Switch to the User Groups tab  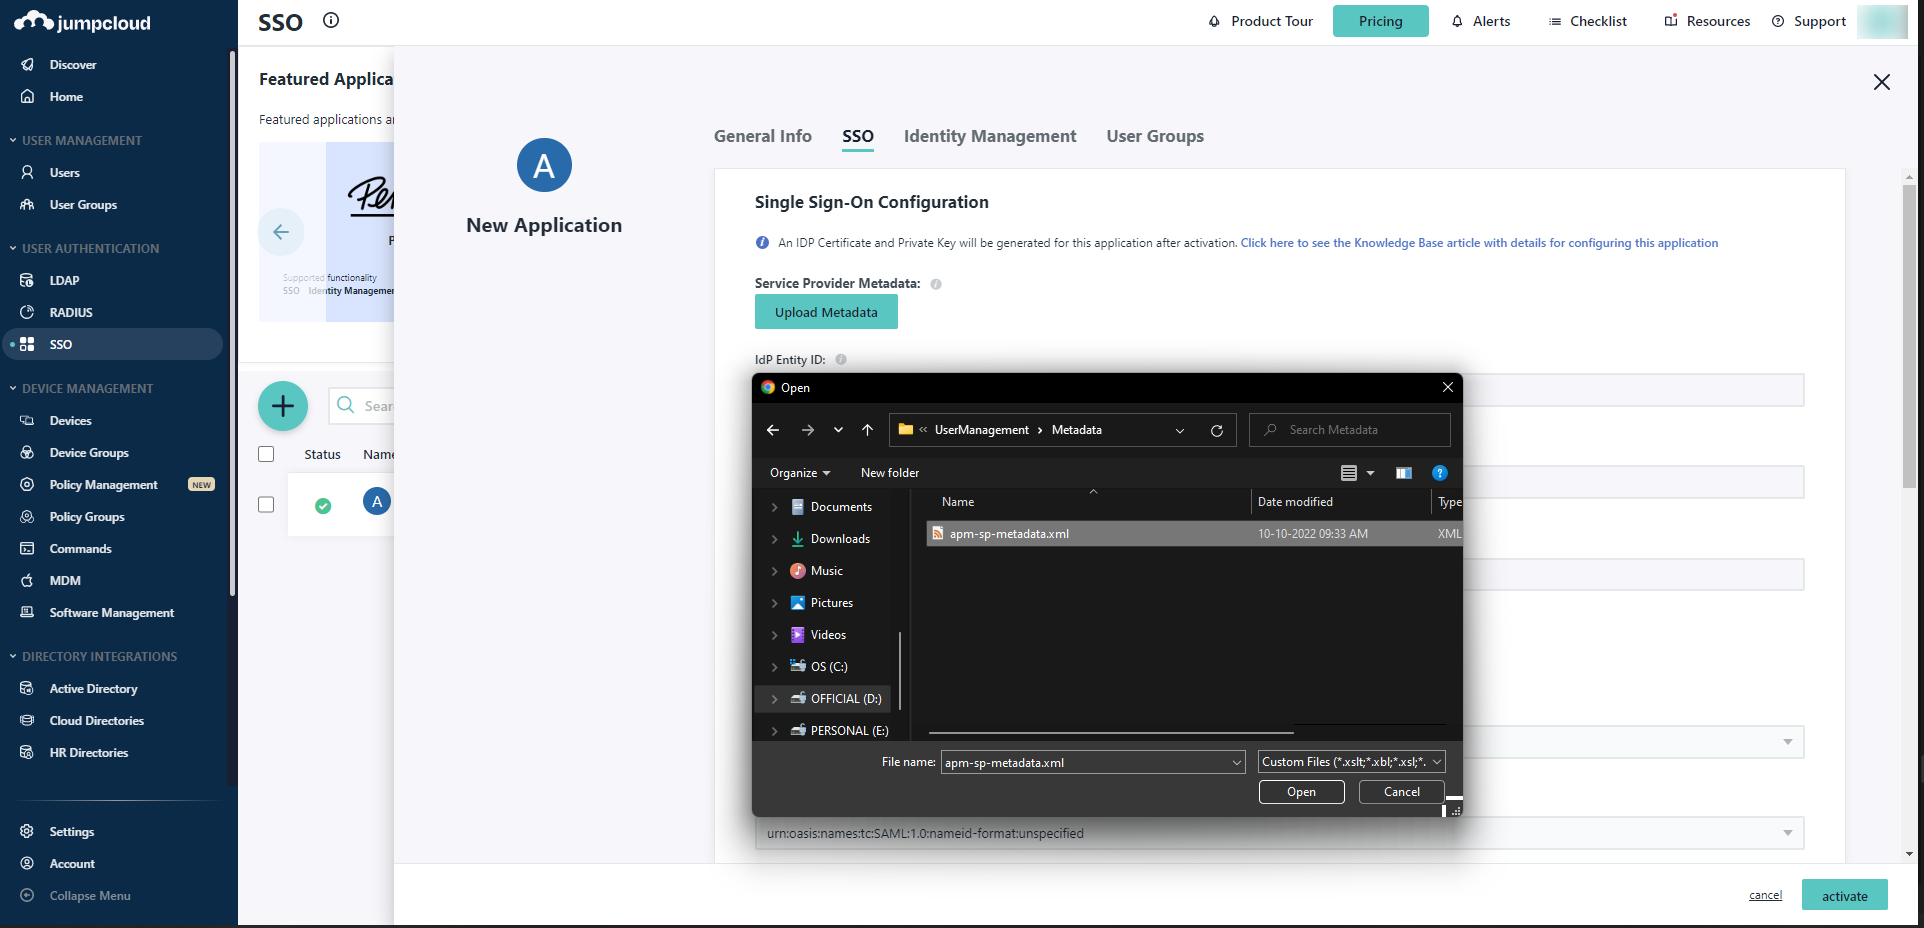click(1154, 136)
